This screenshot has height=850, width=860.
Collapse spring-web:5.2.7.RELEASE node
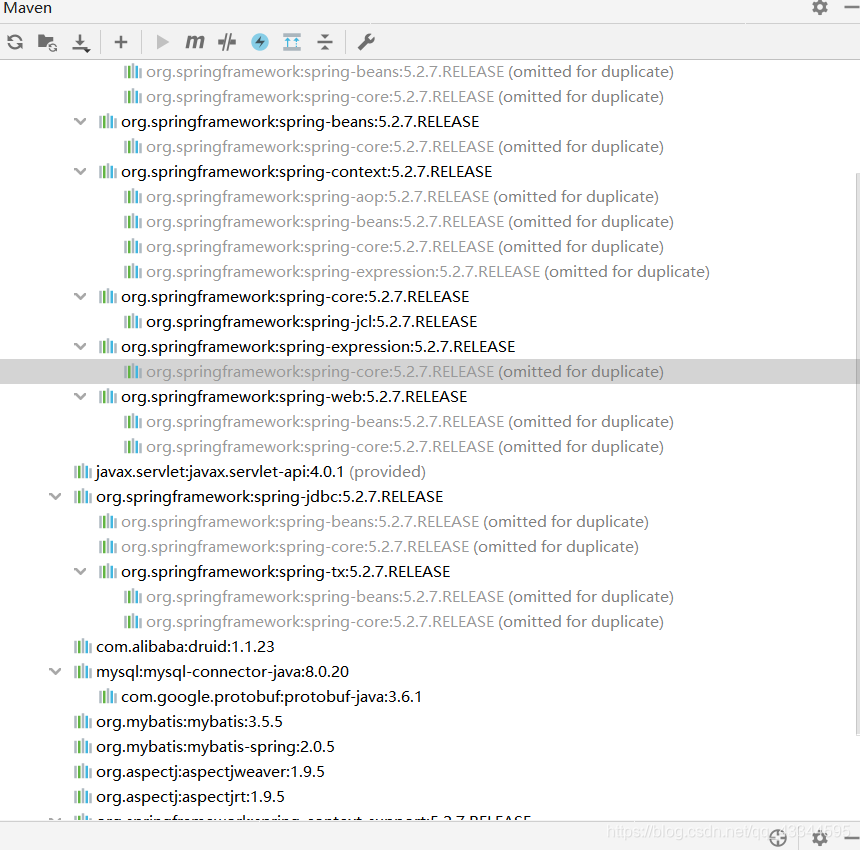(80, 396)
